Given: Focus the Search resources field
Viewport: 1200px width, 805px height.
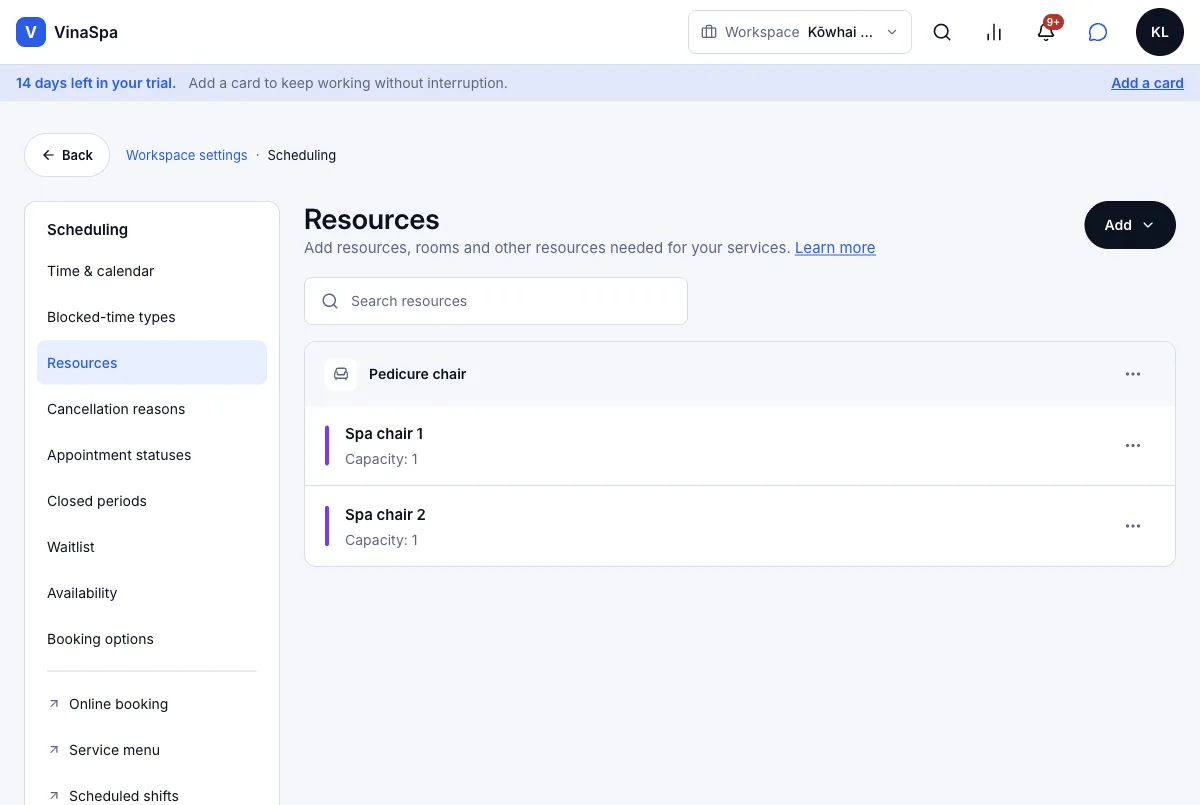Looking at the screenshot, I should (x=496, y=301).
